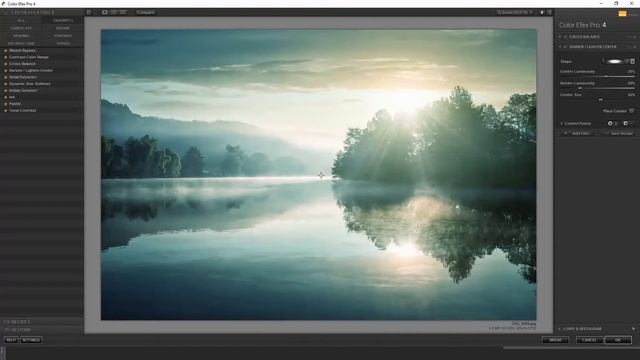Screen dimensions: 640x360
Task: Switch to split preview mode
Action: pos(114,12)
